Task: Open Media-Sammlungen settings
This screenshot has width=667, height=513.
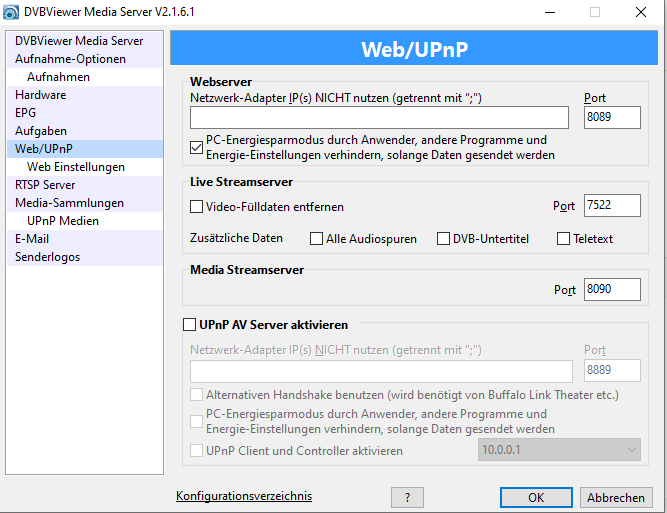Action: point(85,203)
